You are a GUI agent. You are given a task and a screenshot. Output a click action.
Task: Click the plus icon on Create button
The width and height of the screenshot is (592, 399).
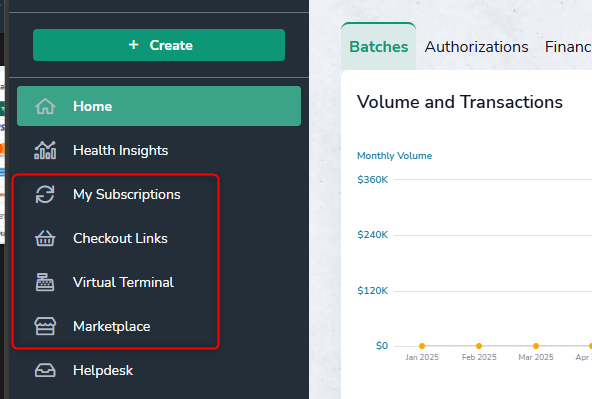tap(133, 45)
